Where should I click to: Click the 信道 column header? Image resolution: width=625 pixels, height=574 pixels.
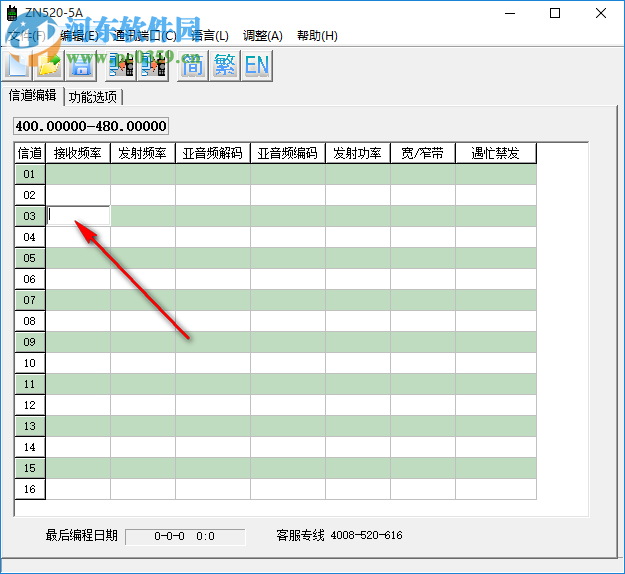coord(30,153)
